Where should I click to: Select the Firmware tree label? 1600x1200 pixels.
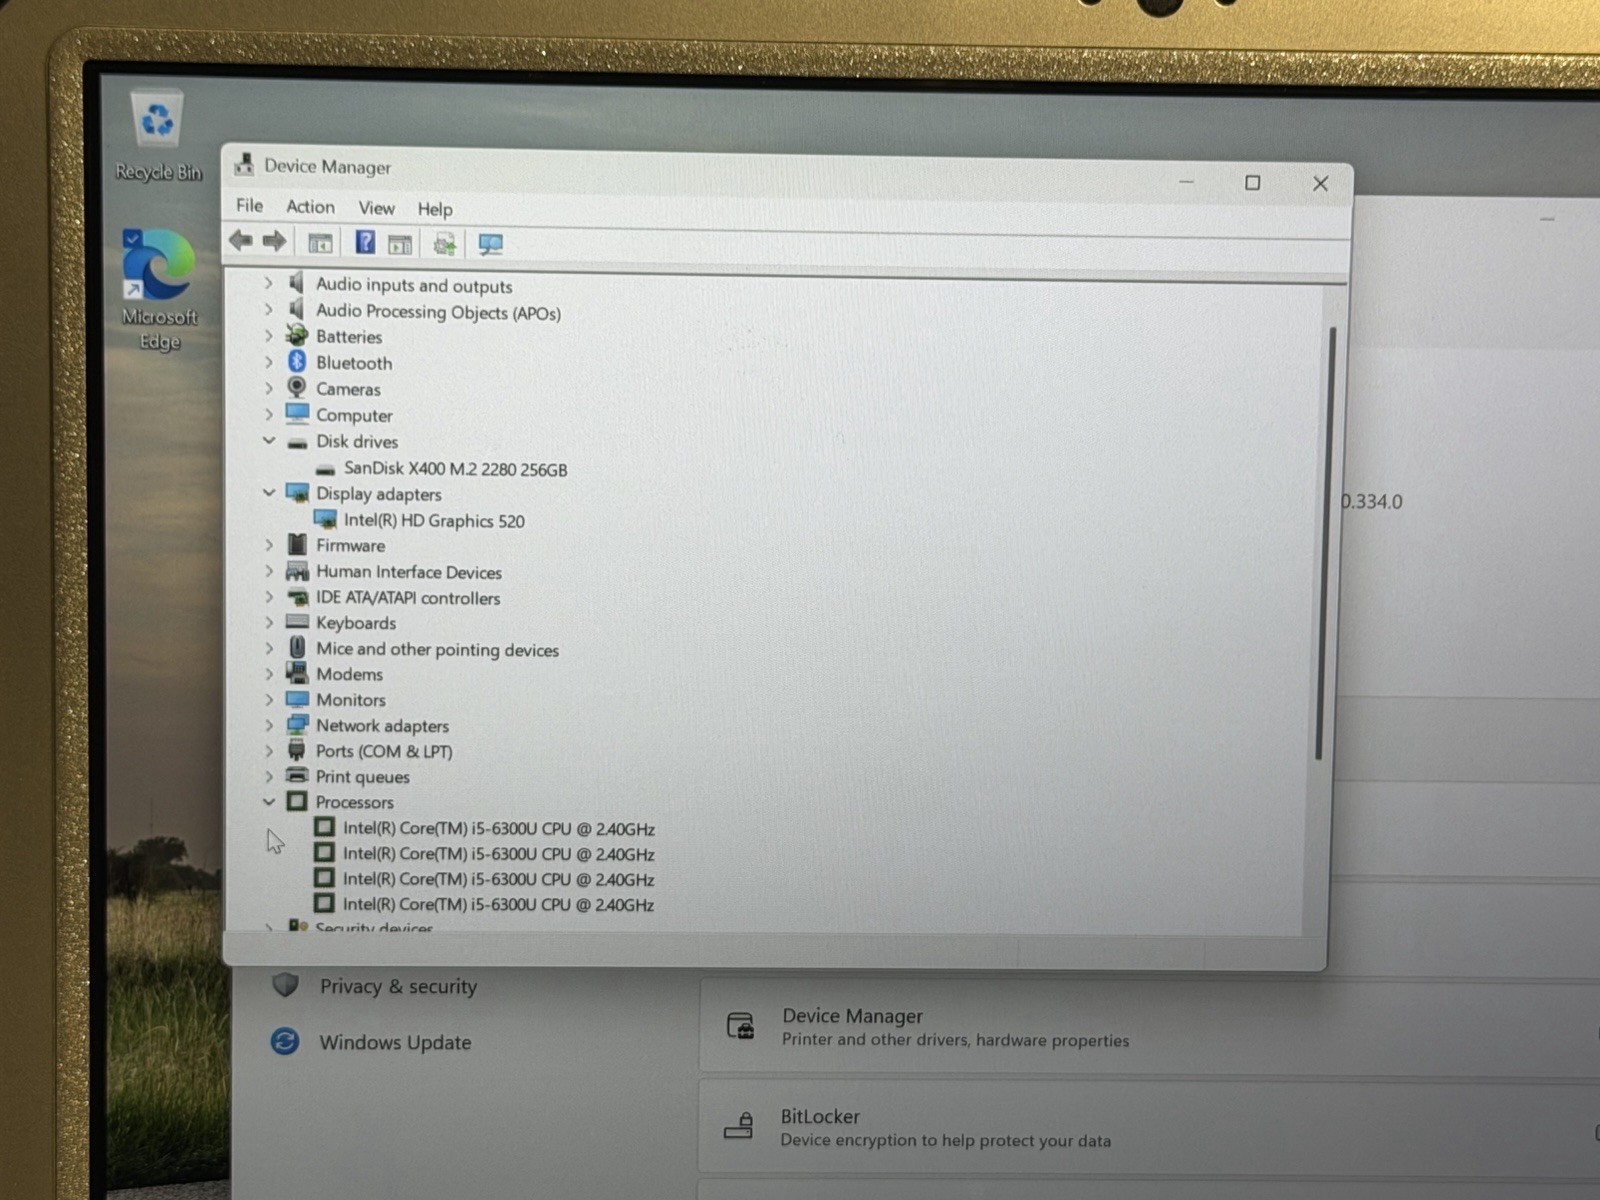[350, 545]
